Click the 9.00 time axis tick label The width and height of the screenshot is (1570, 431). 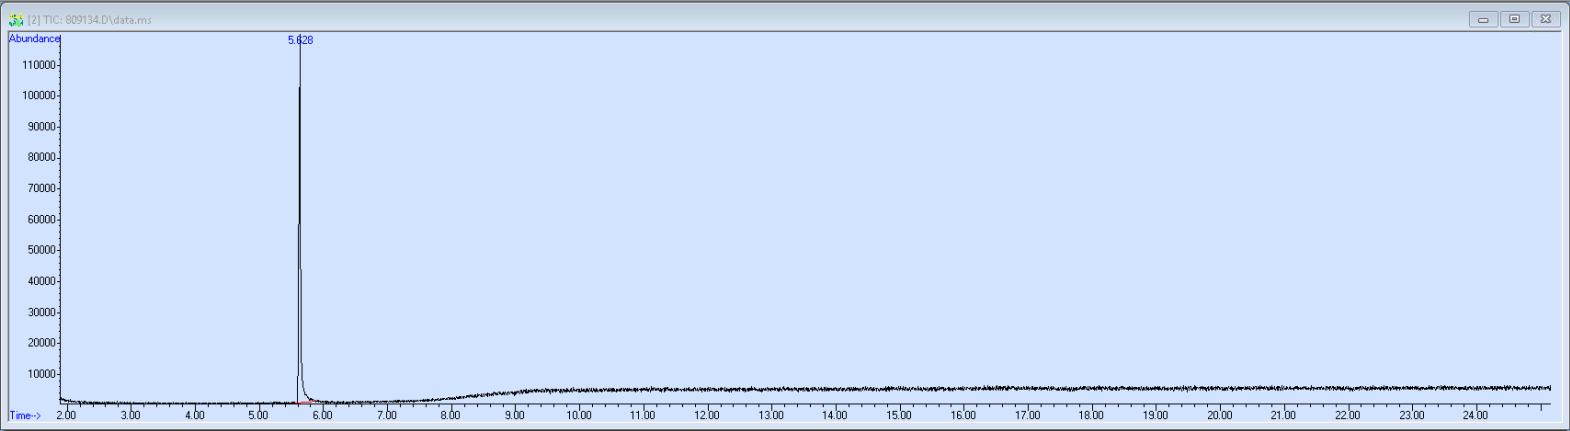point(514,415)
